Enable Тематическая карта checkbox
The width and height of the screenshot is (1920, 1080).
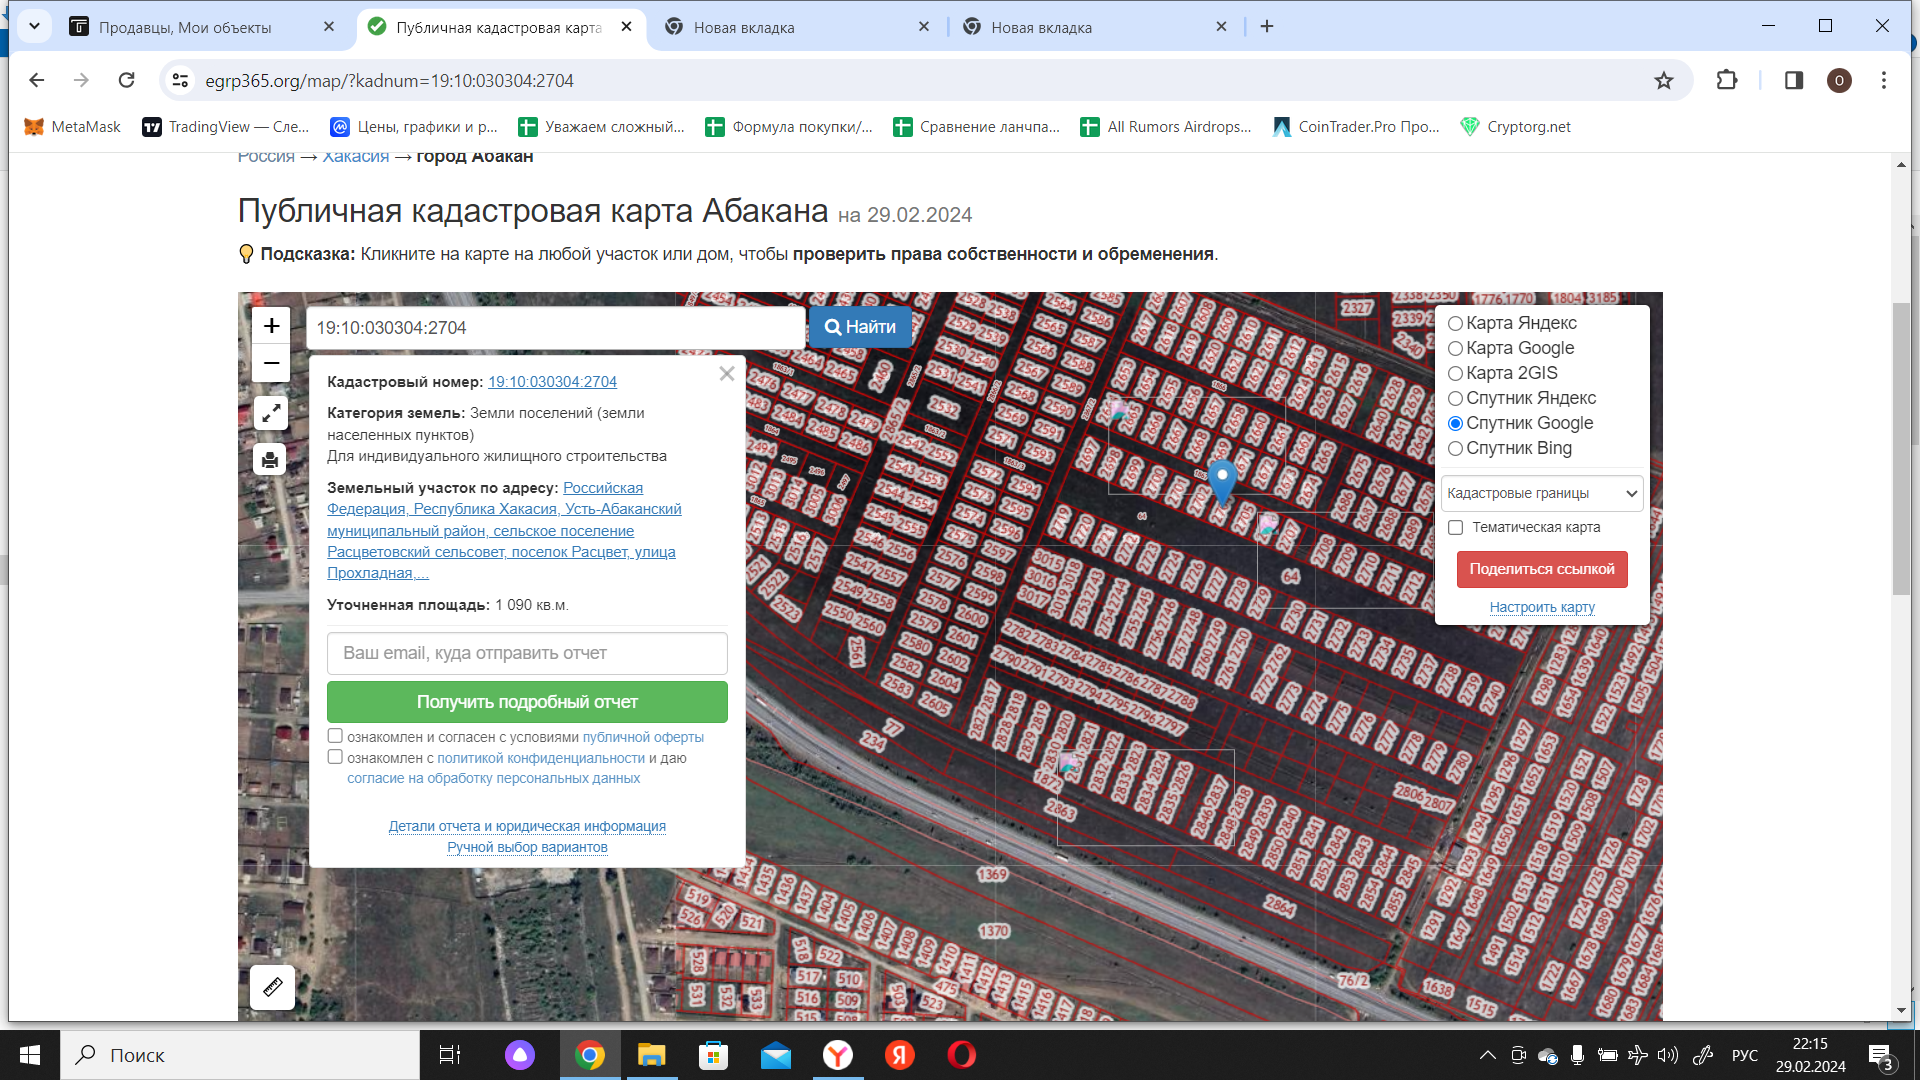point(1456,527)
